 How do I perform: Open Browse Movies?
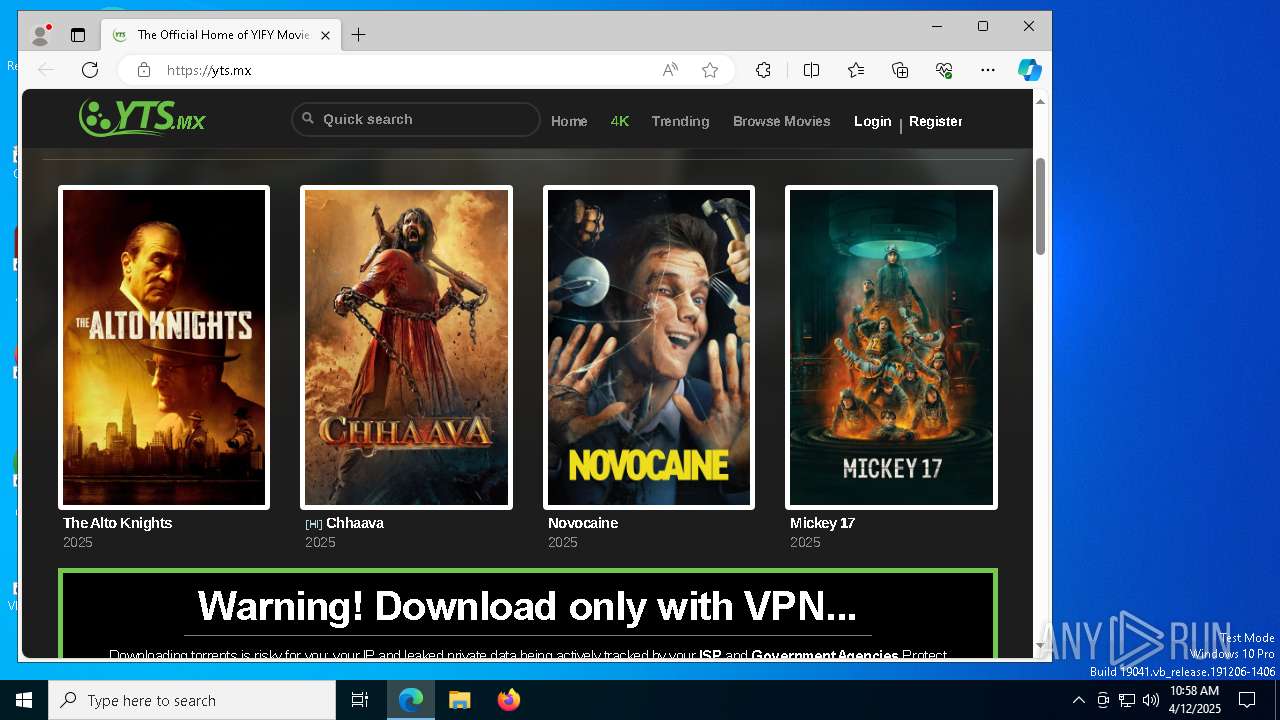pos(782,121)
